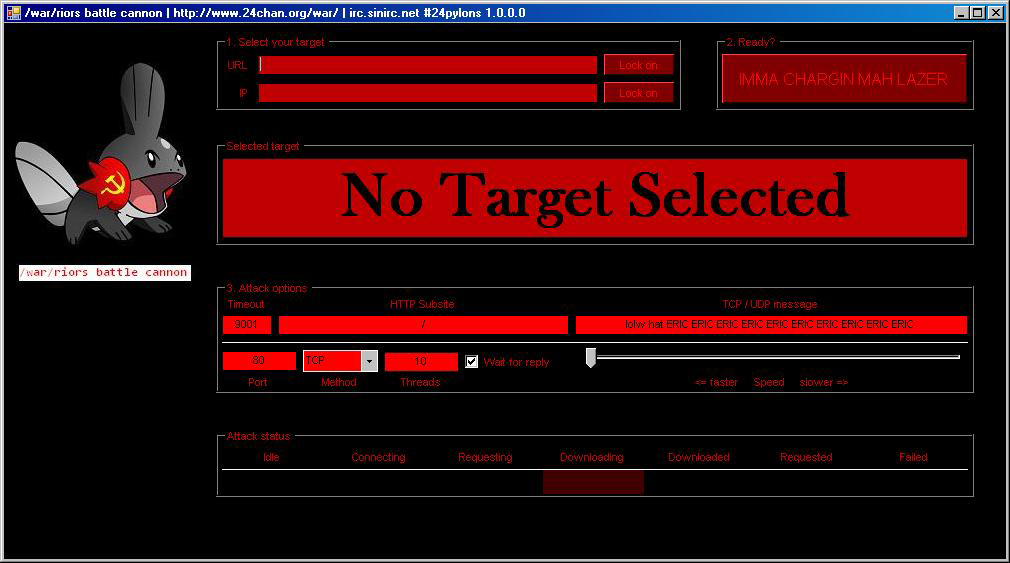Click the Failed status label
Image resolution: width=1010 pixels, height=563 pixels.
pos(913,457)
